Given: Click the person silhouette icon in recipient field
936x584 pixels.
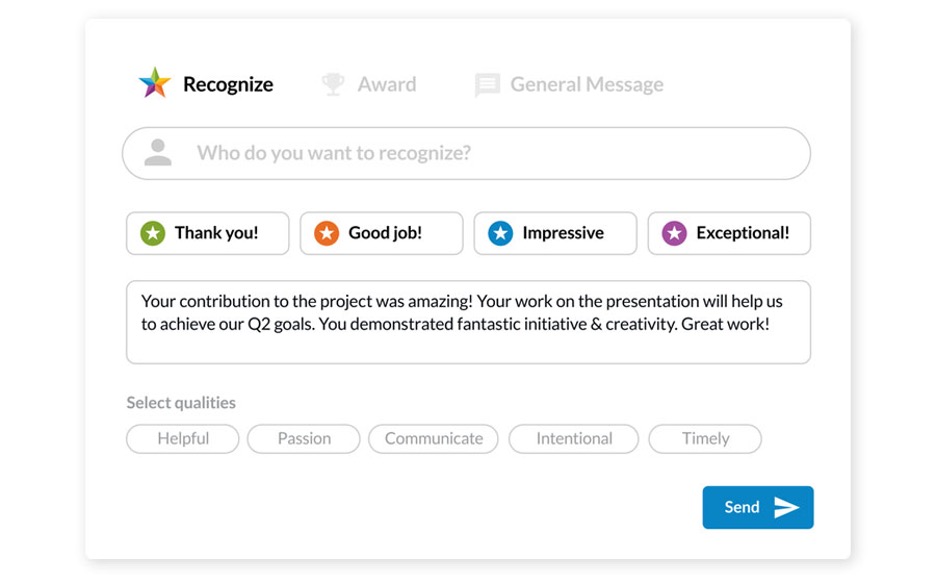Looking at the screenshot, I should (157, 153).
